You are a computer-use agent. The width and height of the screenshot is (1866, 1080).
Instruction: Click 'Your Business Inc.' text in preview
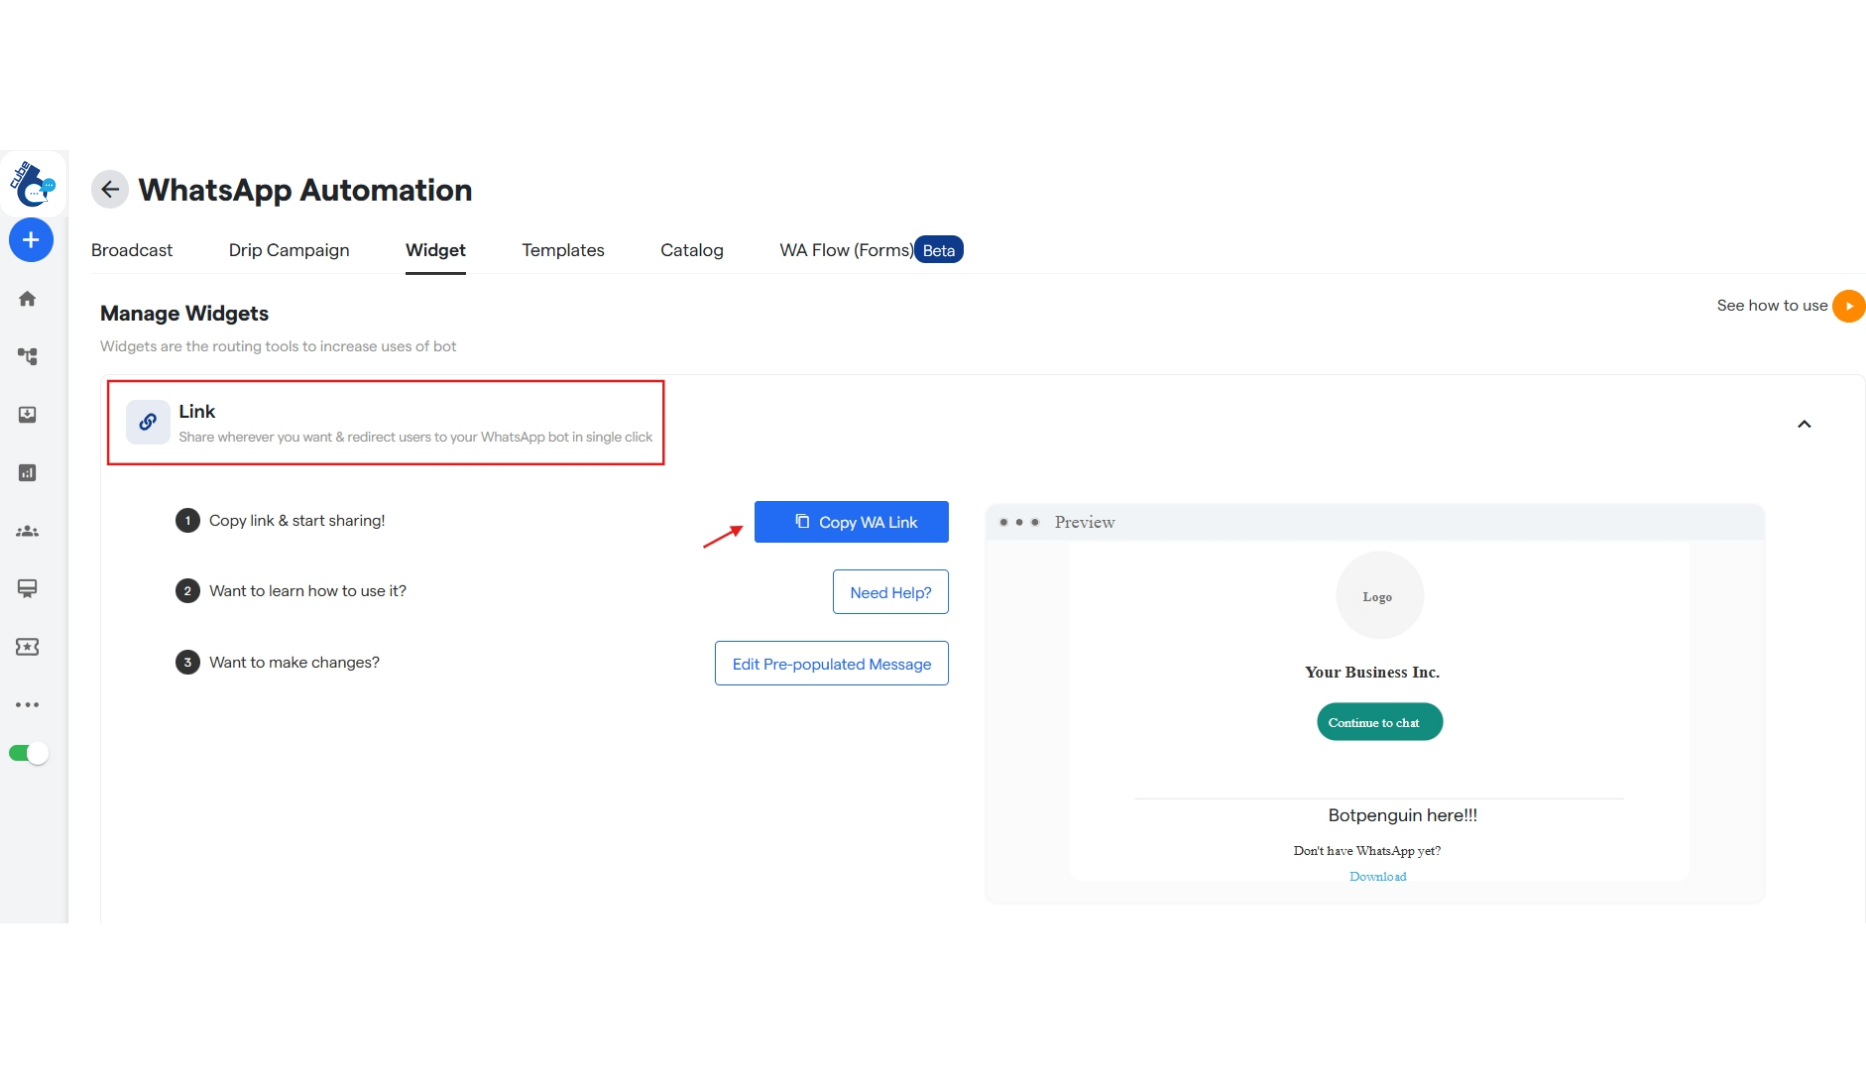tap(1372, 672)
